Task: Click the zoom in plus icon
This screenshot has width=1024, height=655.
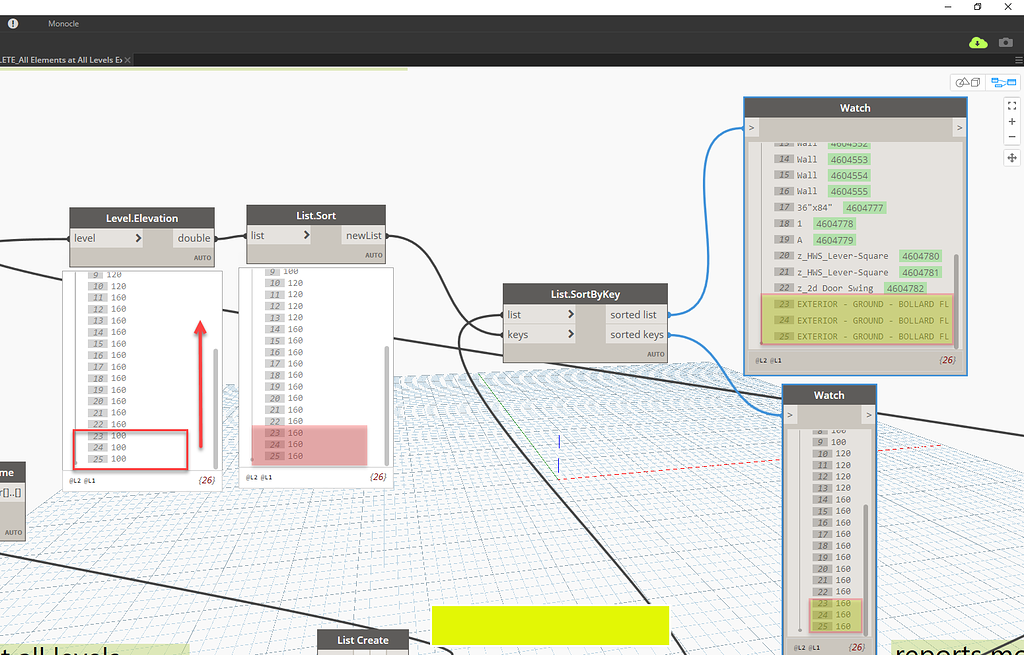Action: (x=1012, y=121)
